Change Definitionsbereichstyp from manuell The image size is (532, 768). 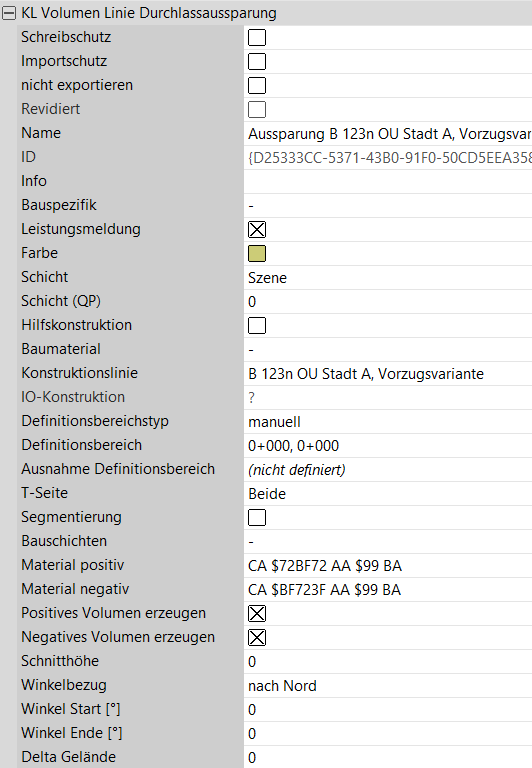tap(388, 422)
